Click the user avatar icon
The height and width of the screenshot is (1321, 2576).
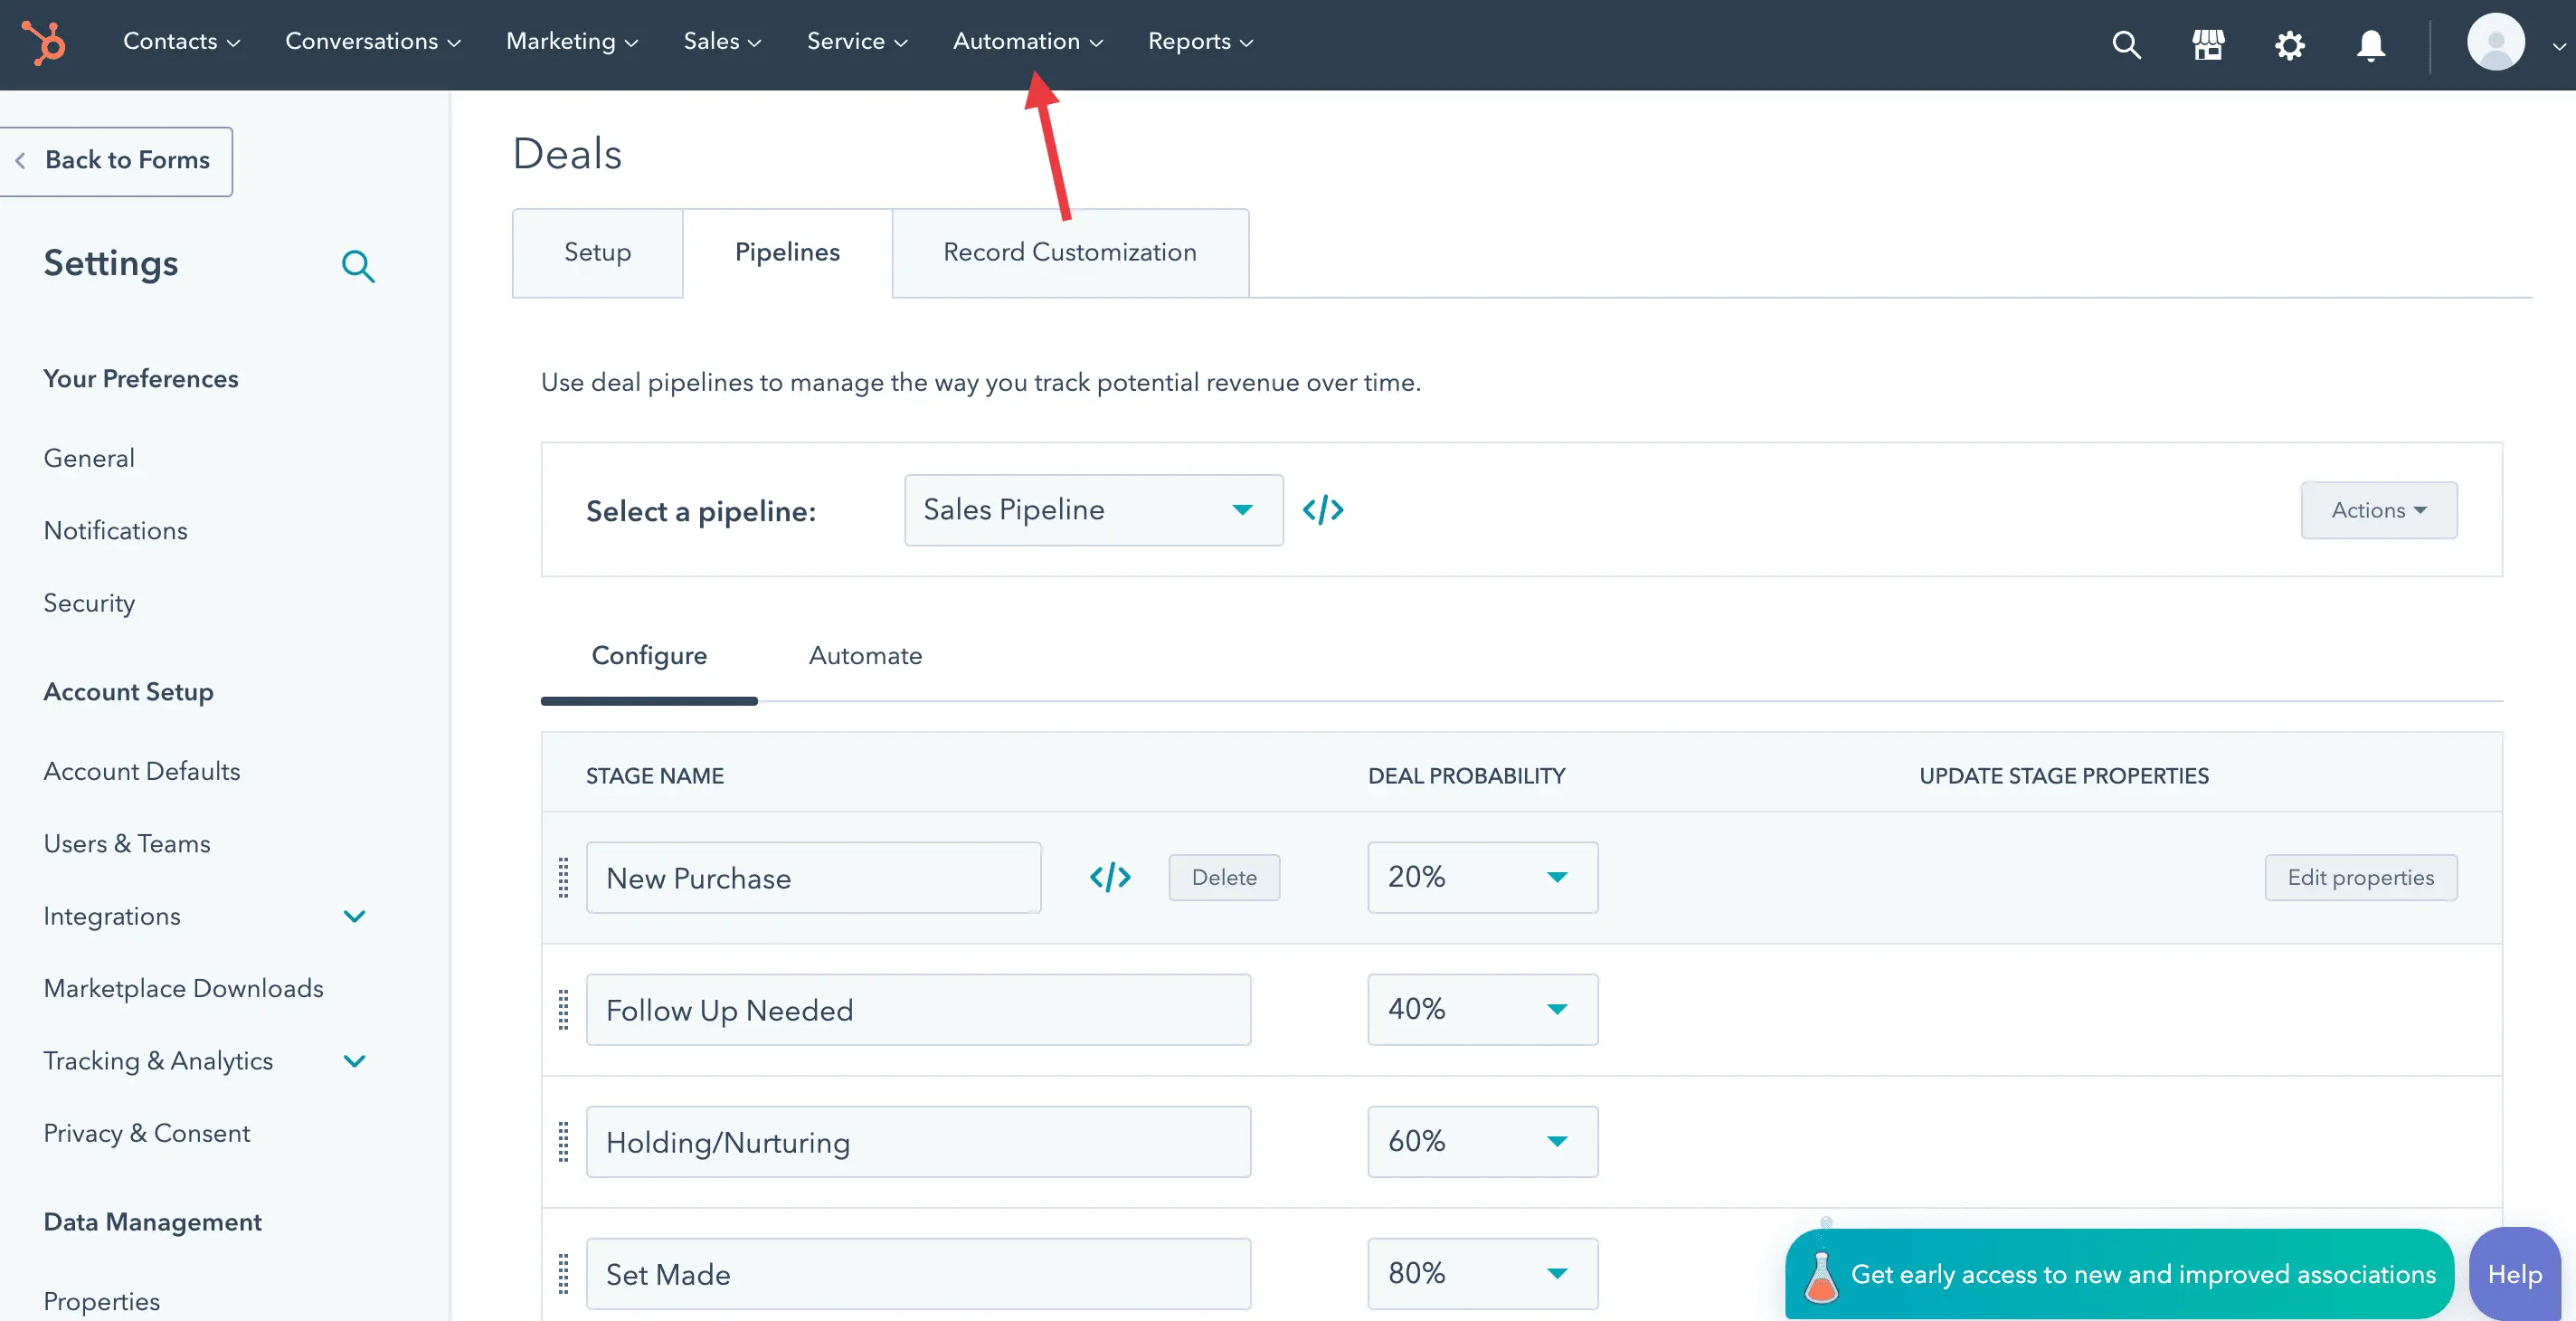[2495, 42]
